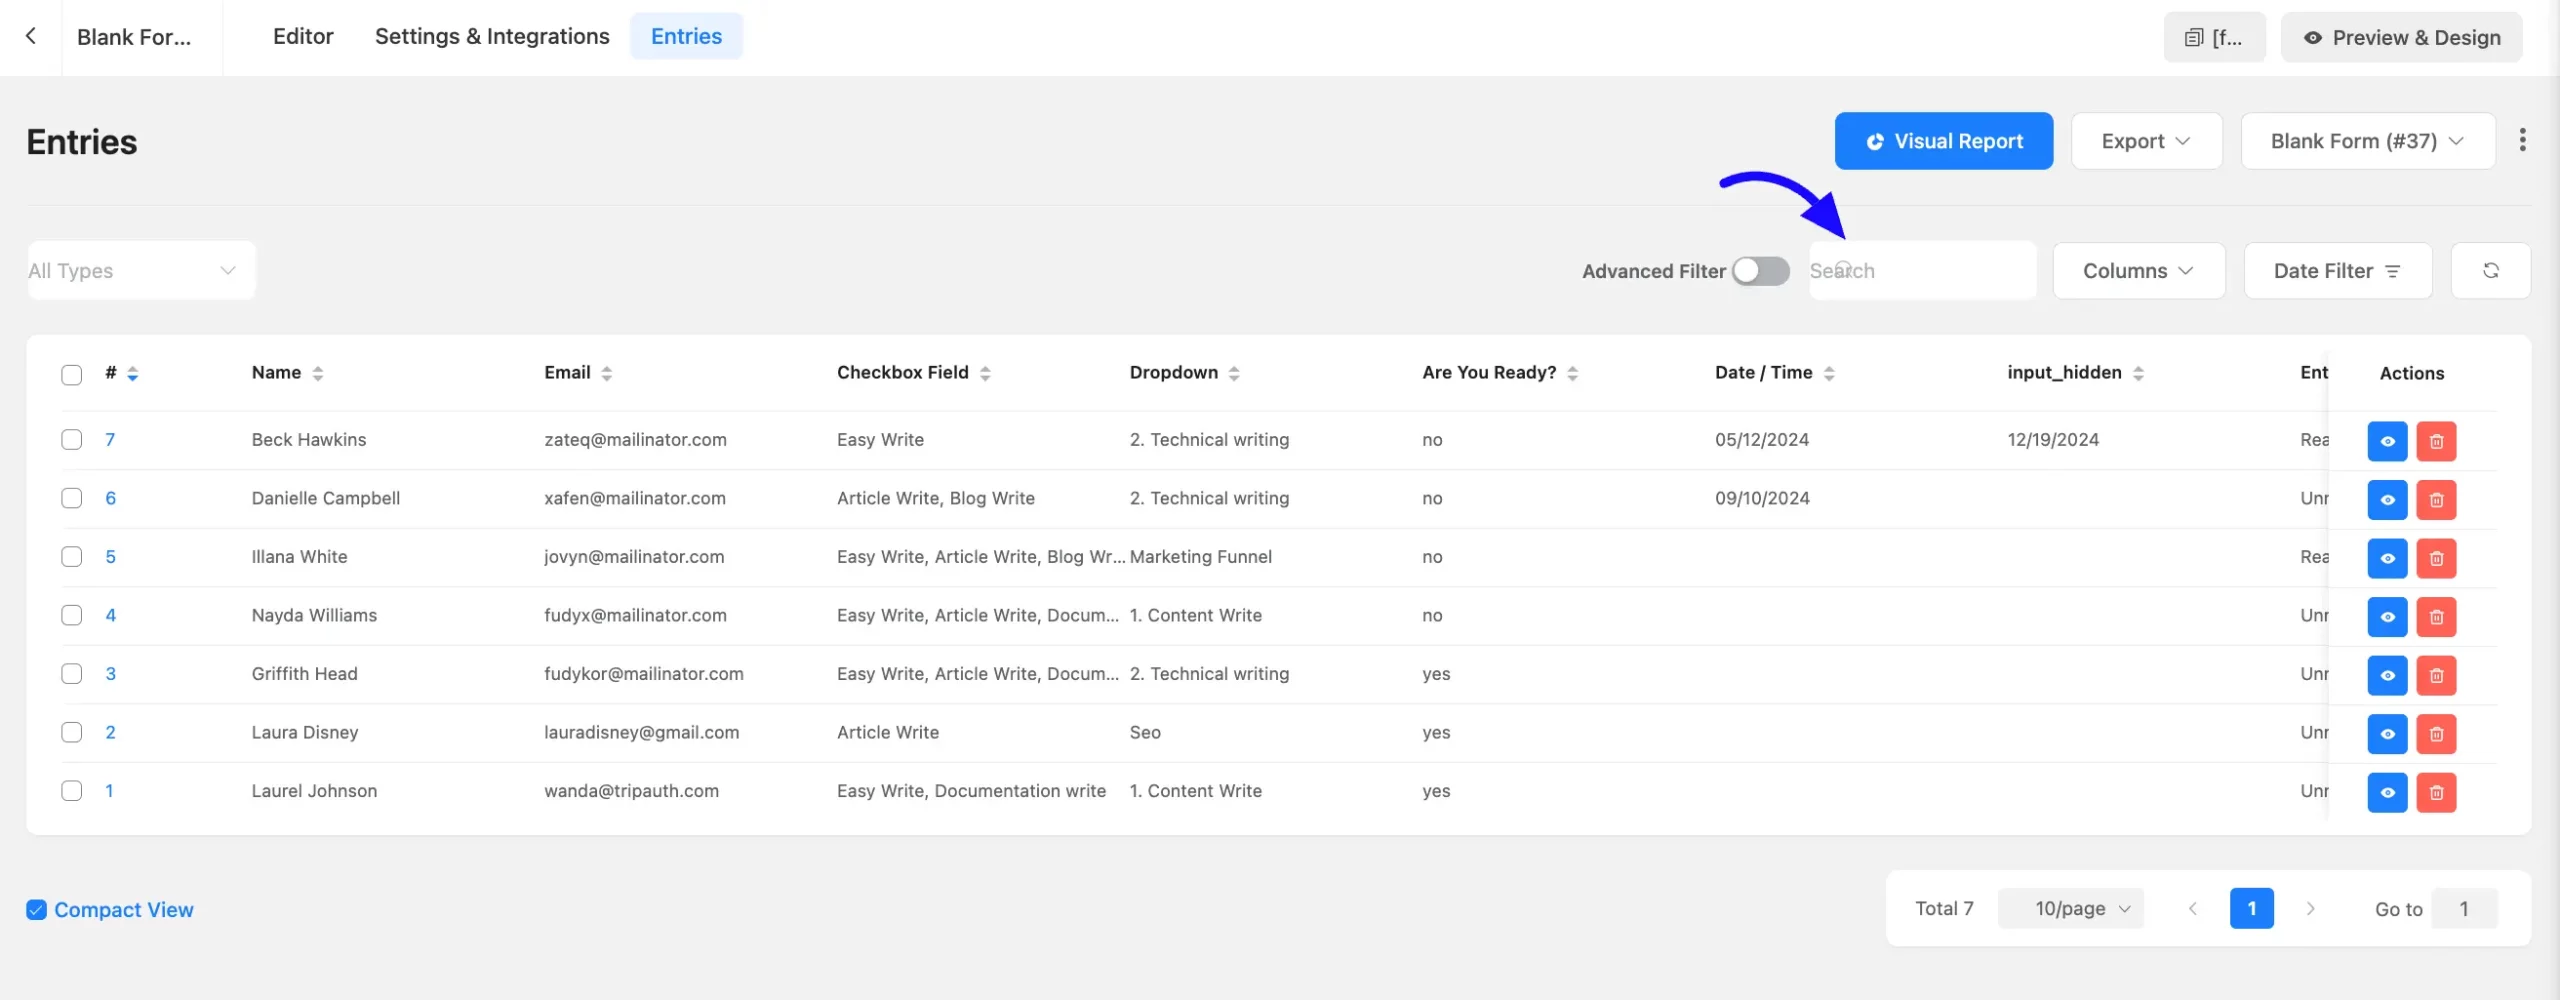Switch to the Editor tab
Screen dimensions: 2560x1000
tap(303, 36)
